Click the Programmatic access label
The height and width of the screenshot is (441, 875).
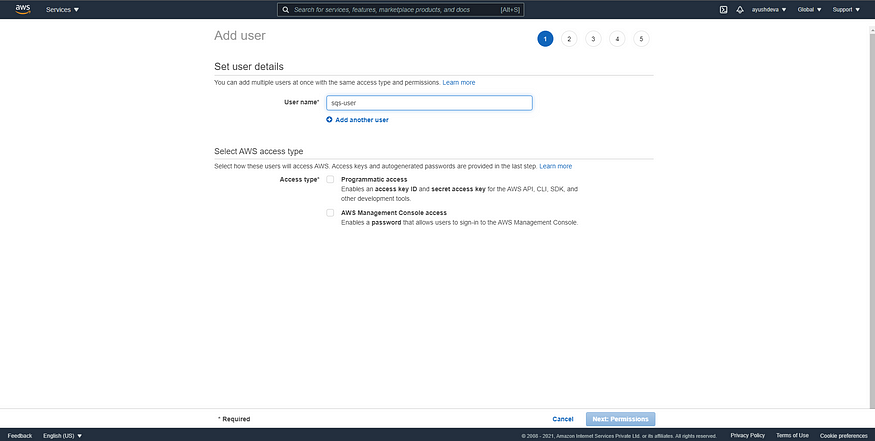(374, 180)
